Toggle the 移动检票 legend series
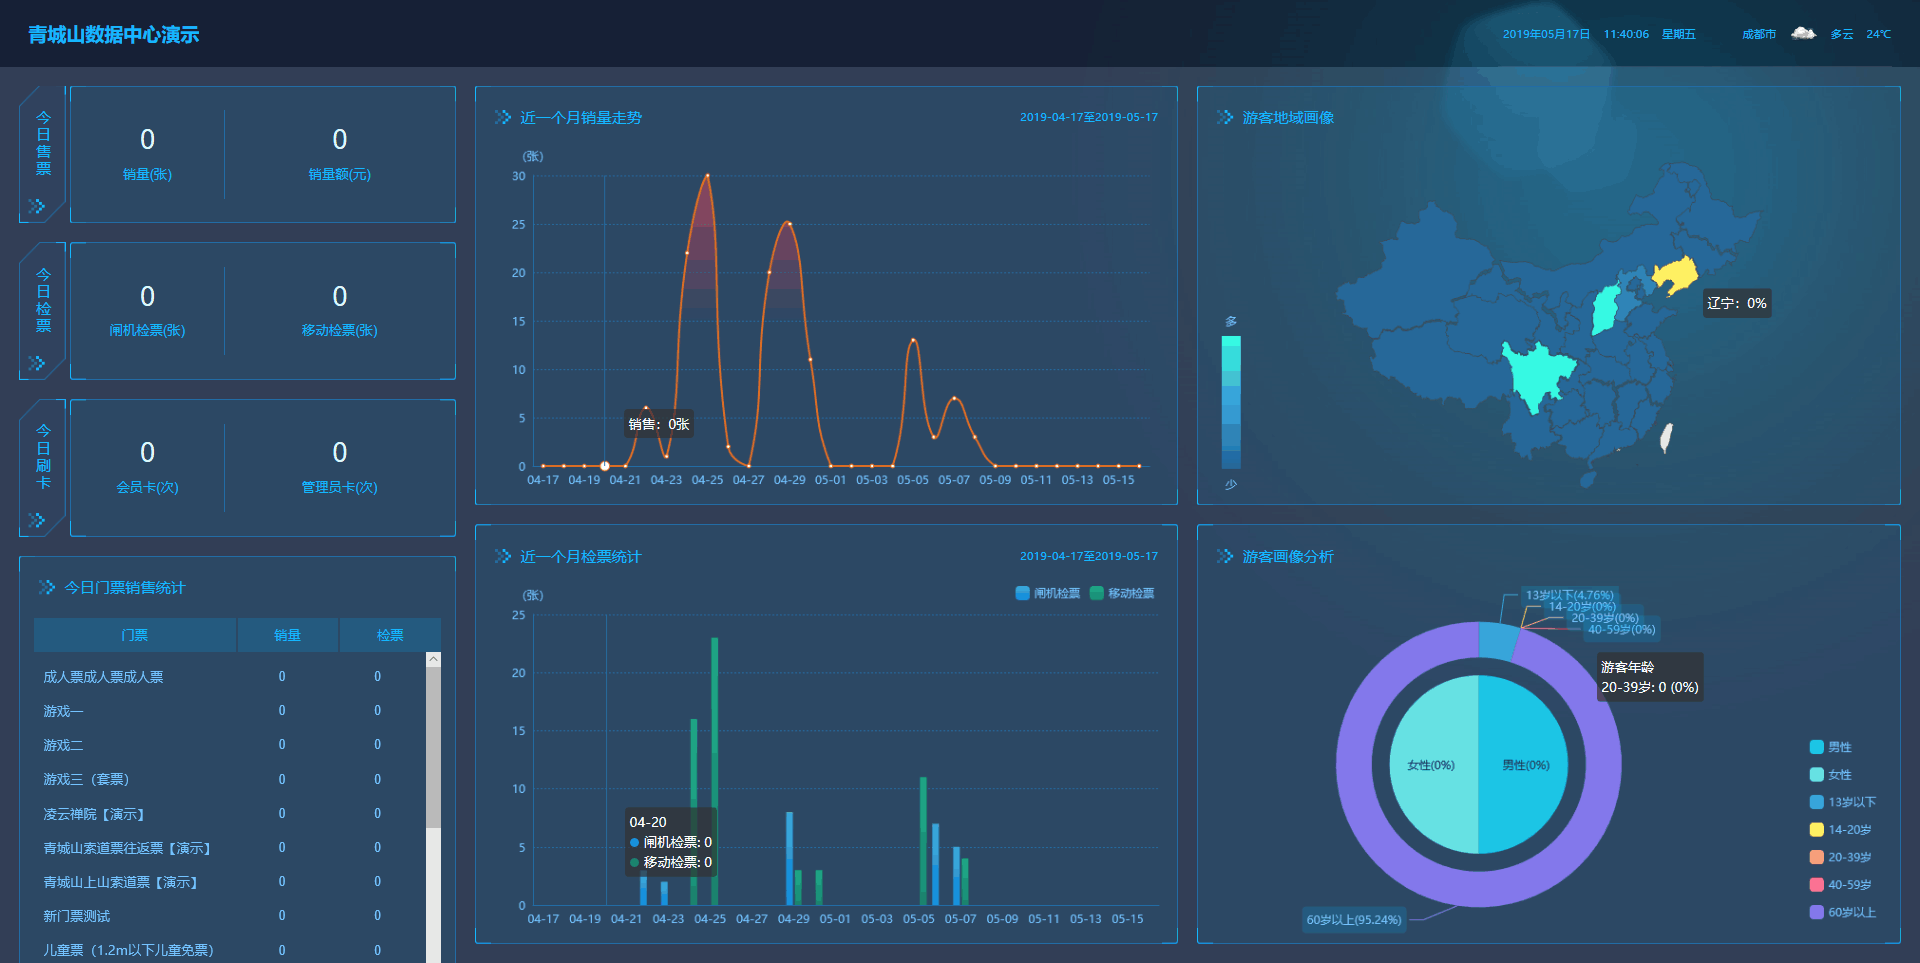Viewport: 1920px width, 963px height. [1122, 593]
